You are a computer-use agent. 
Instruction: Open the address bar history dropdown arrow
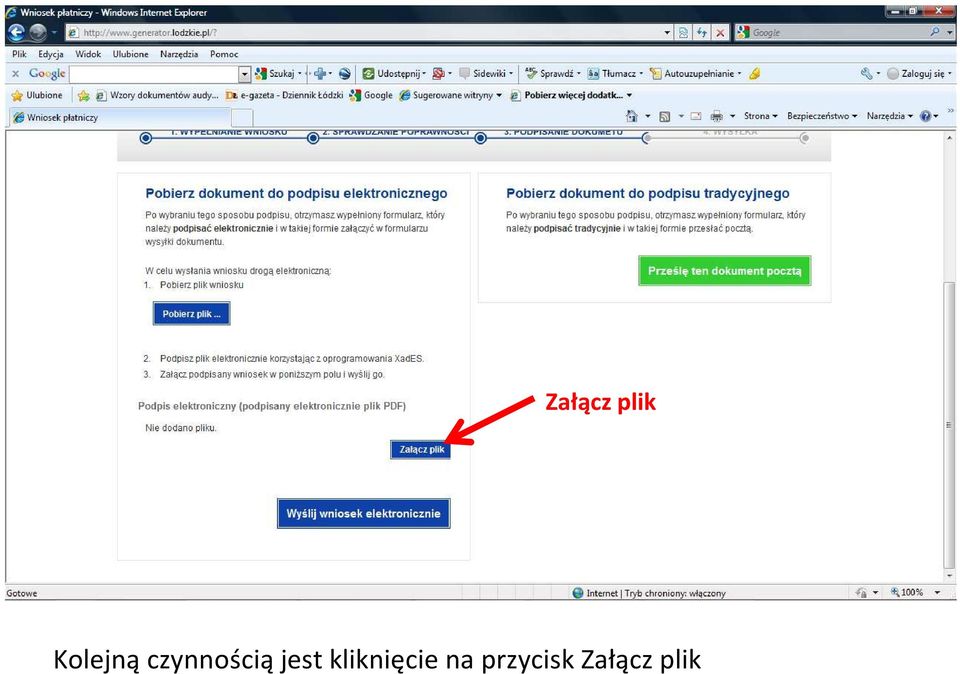click(667, 32)
